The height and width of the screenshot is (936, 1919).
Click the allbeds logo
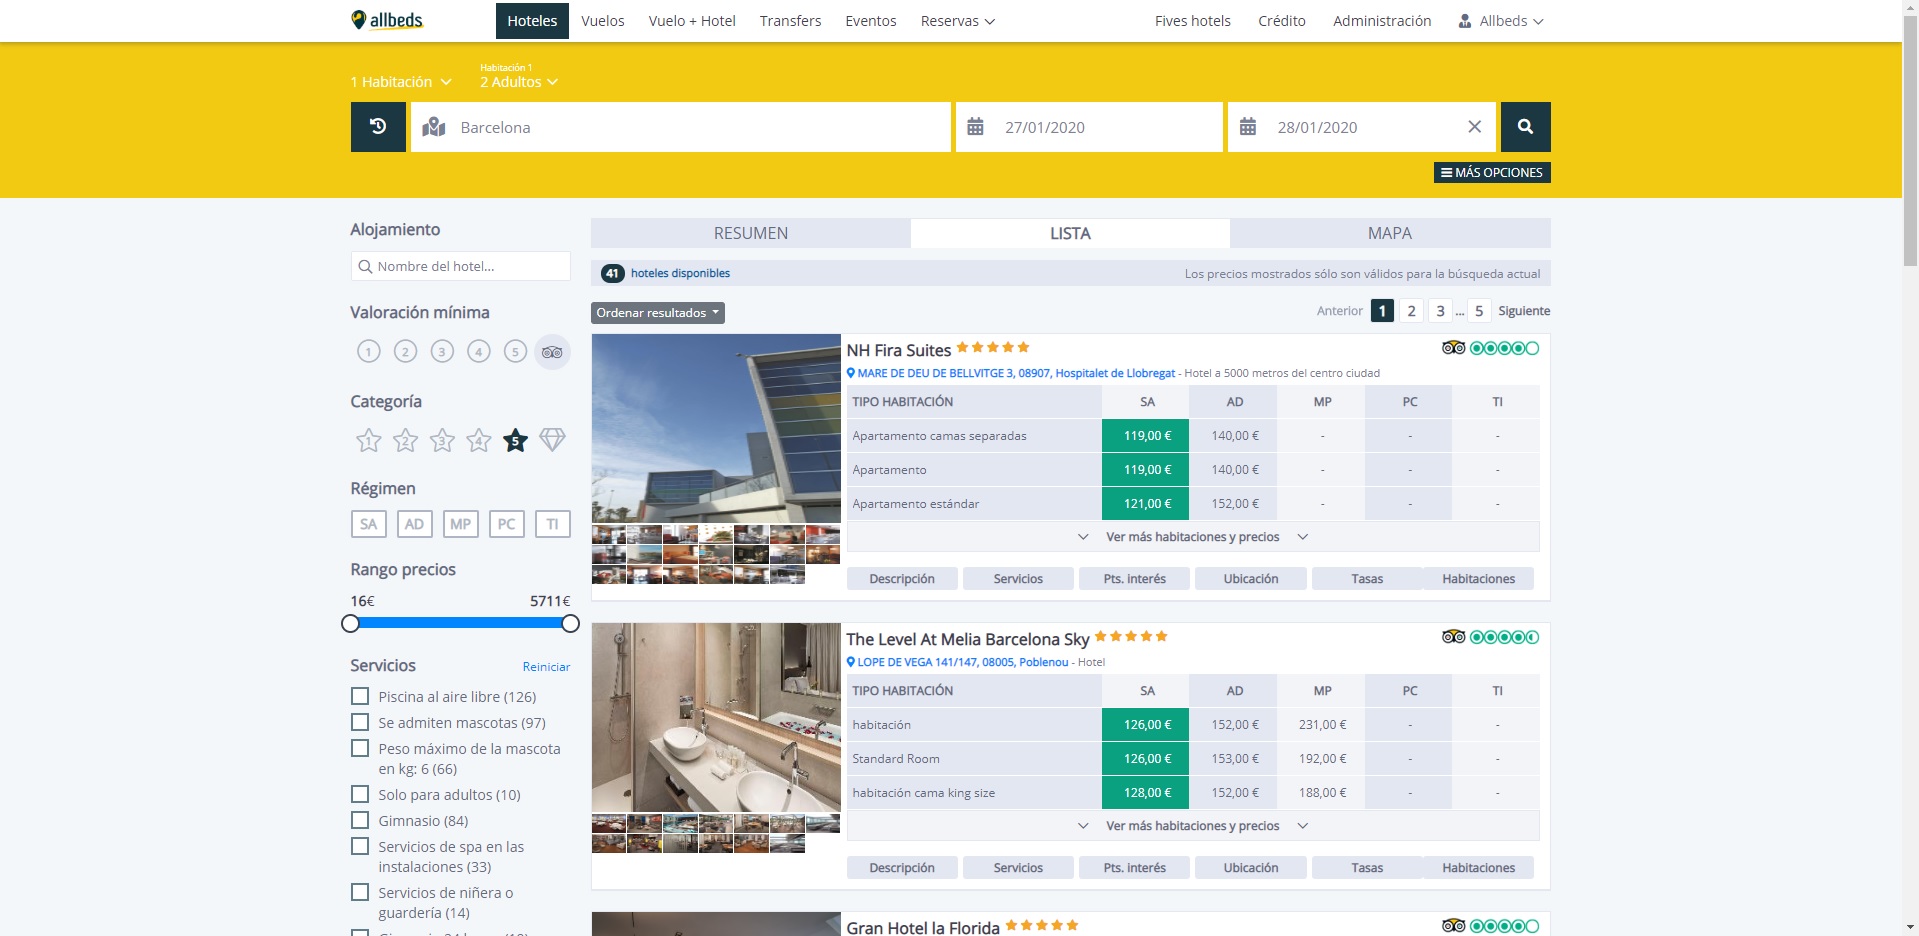pyautogui.click(x=387, y=20)
